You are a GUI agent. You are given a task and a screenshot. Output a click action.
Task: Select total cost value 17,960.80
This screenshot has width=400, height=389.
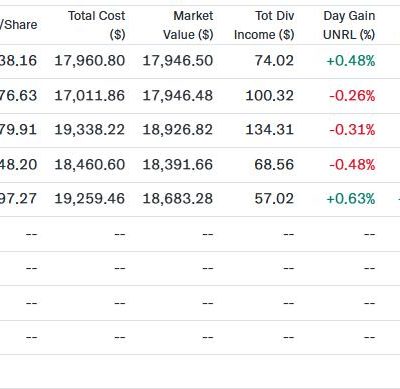tap(90, 61)
